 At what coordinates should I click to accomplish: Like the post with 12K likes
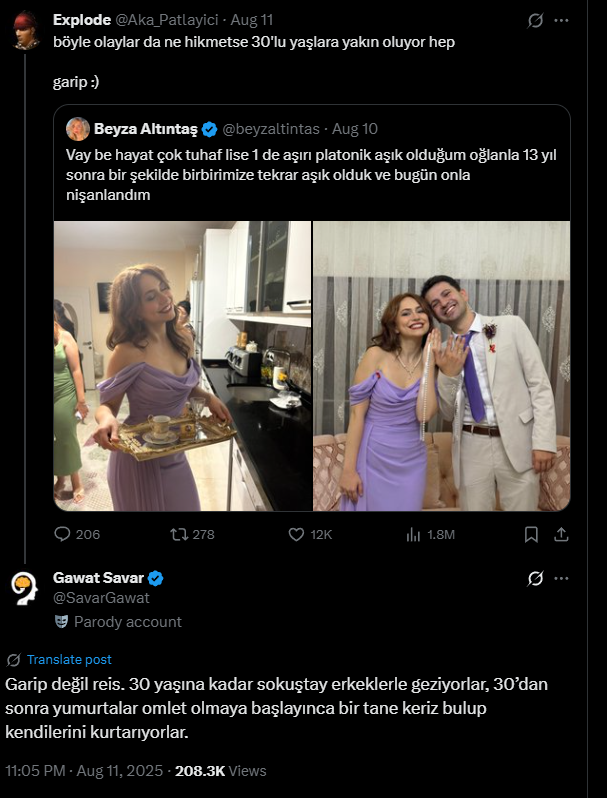click(296, 534)
